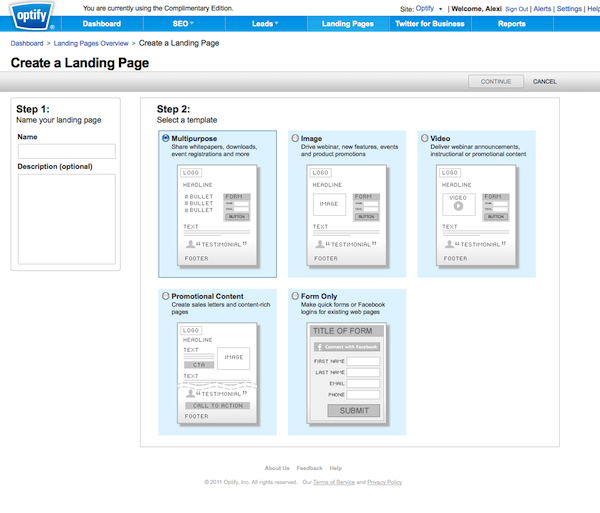Open the Site Optify dropdown
The height and width of the screenshot is (513, 600).
(429, 8)
